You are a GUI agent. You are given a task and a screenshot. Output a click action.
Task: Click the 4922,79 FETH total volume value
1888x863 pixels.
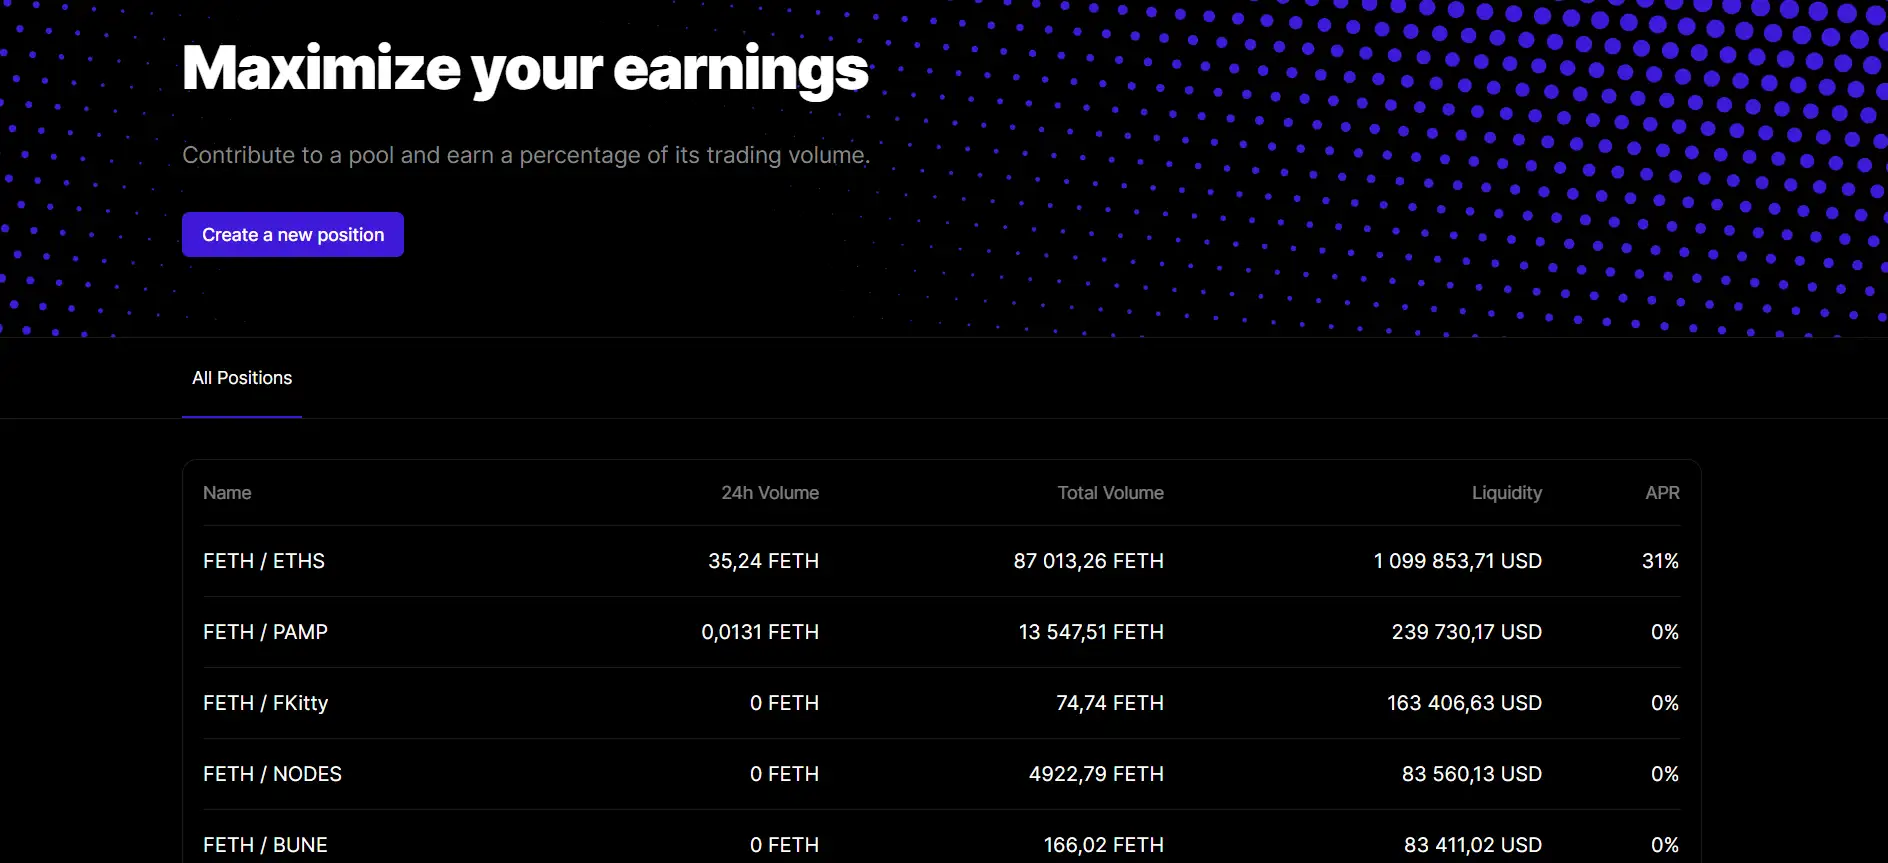coord(1096,774)
